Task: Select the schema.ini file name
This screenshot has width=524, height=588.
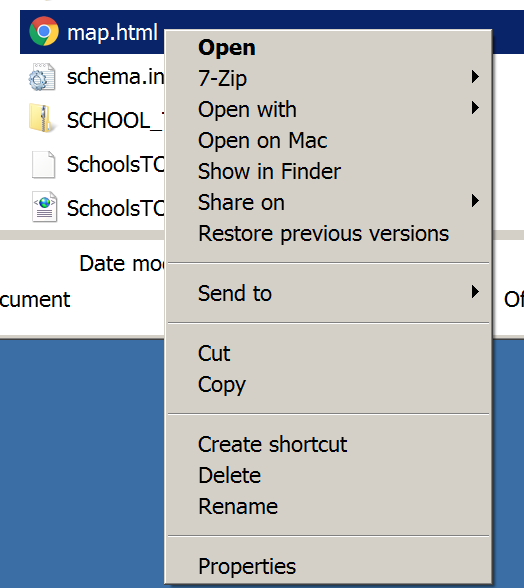Action: point(116,76)
